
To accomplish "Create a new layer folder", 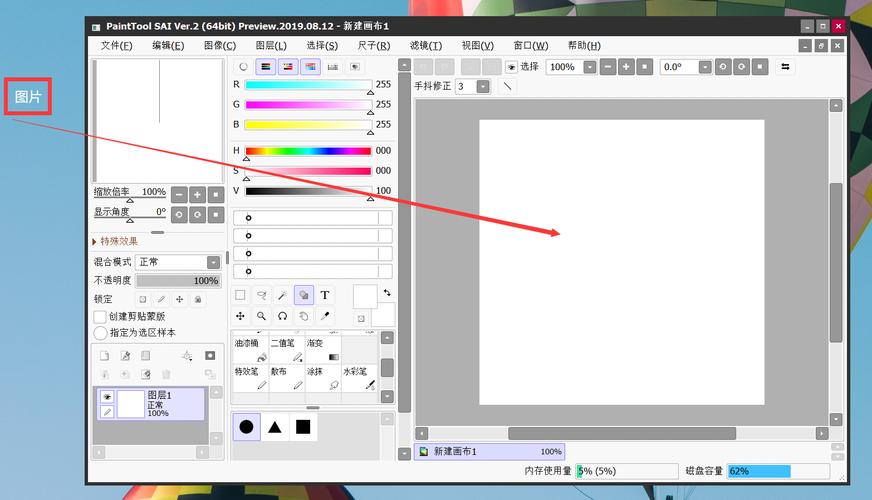I will [x=146, y=356].
